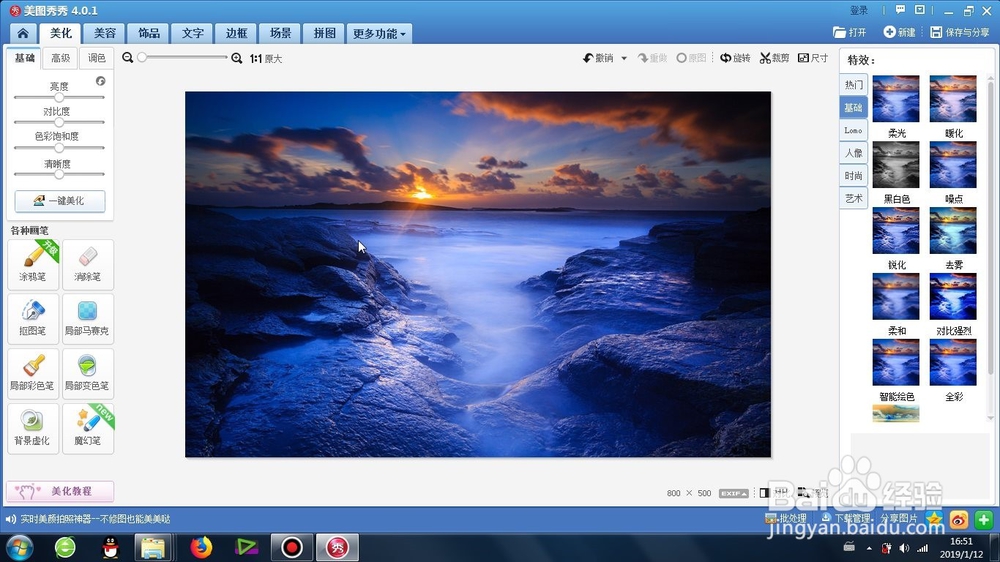Open Firefox from the taskbar
Viewport: 1000px width, 562px height.
point(201,547)
